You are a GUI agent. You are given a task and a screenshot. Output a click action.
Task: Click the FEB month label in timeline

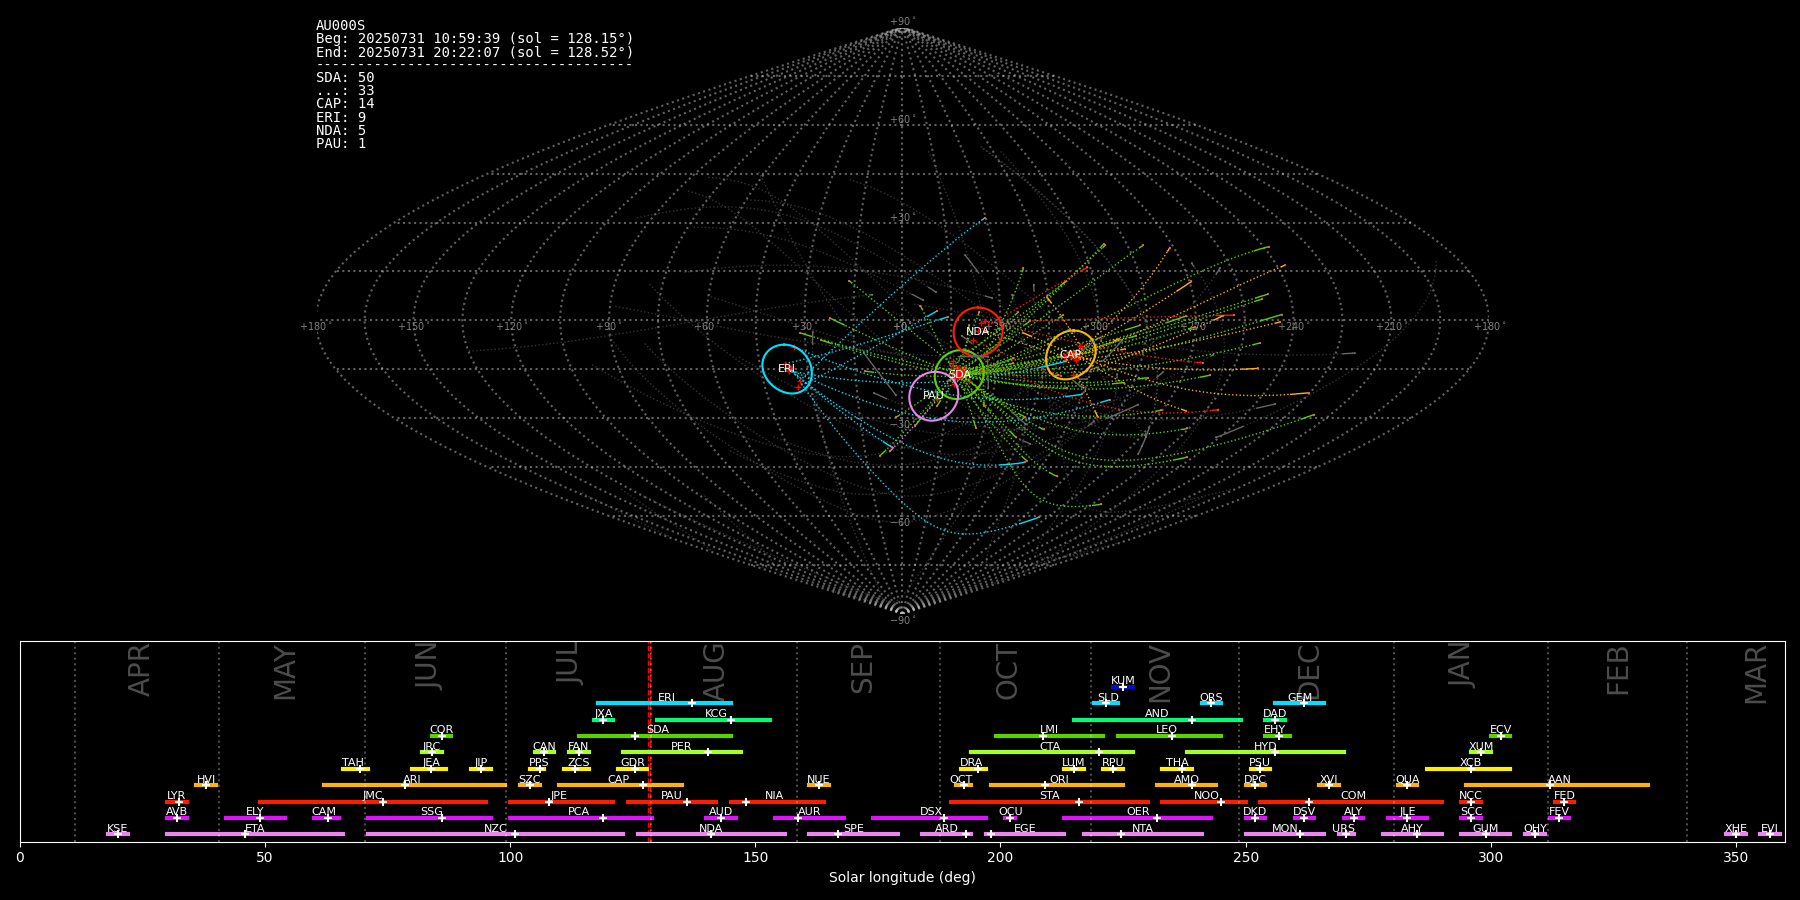[x=1618, y=671]
